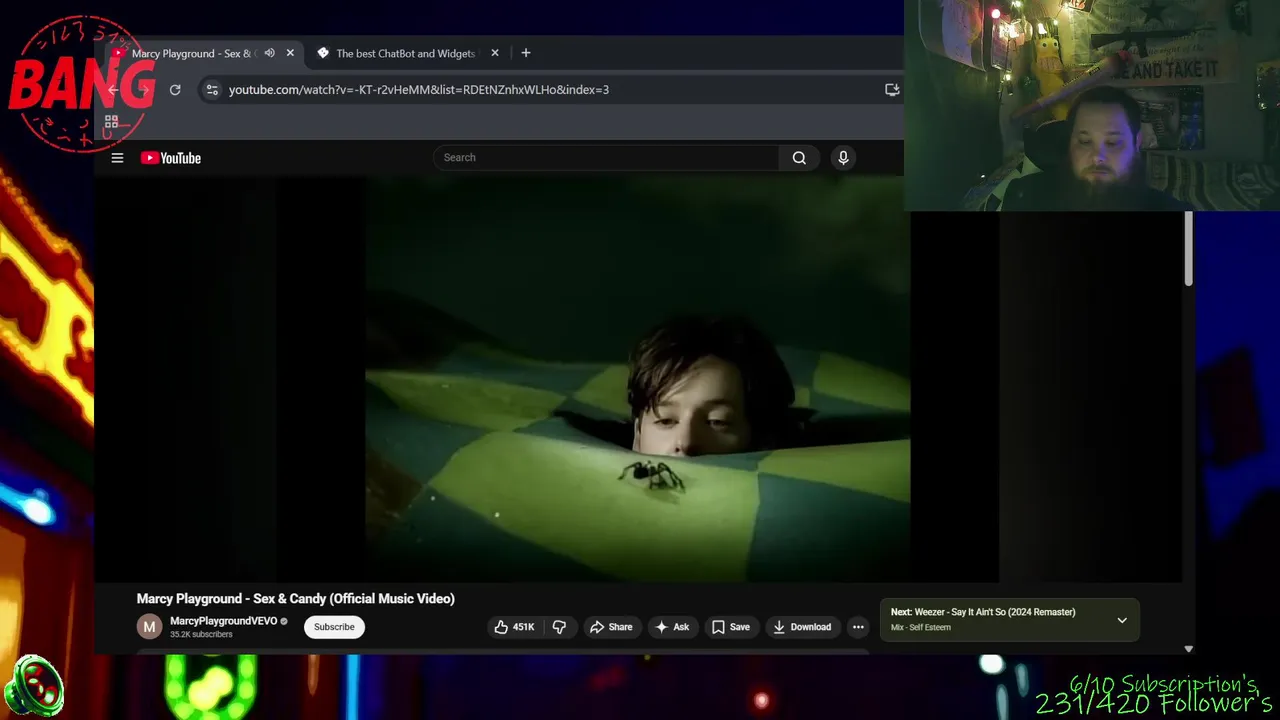Go back with the browser back arrow
Viewport: 1280px width, 720px height.
click(x=113, y=90)
